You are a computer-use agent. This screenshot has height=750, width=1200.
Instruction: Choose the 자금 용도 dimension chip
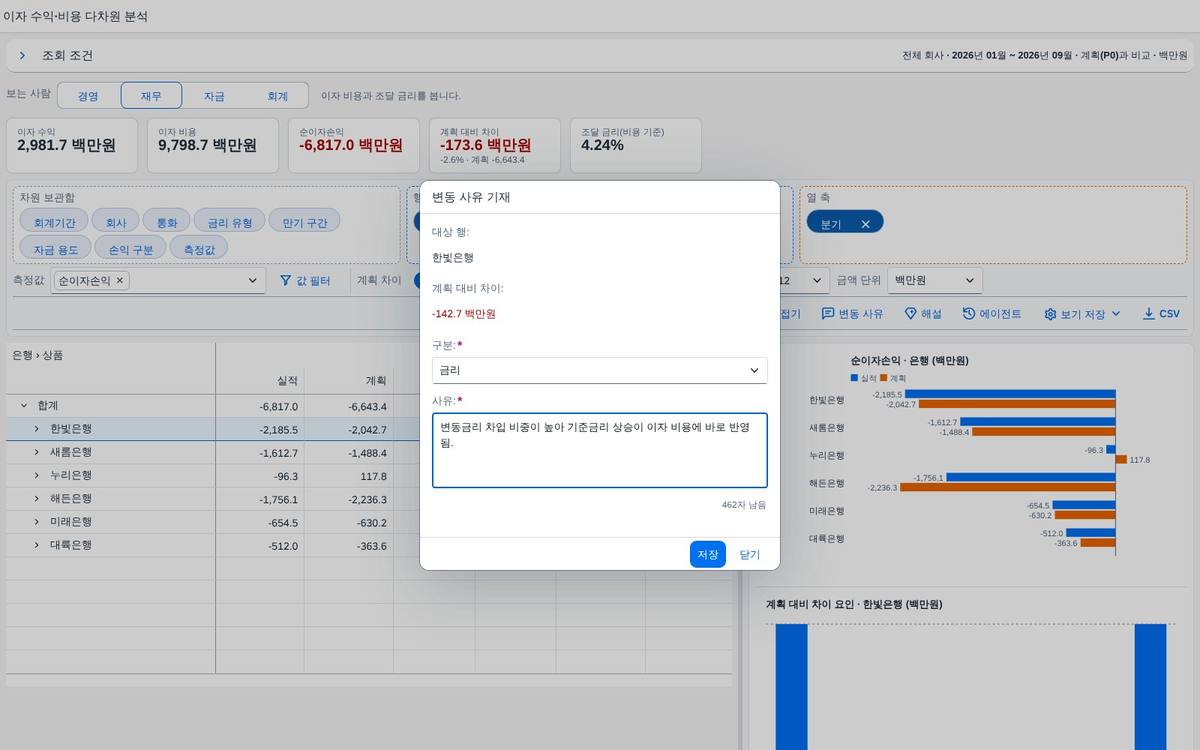(x=56, y=249)
